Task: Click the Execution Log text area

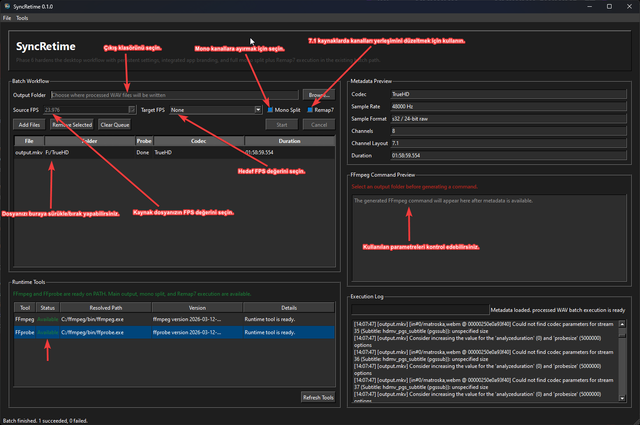Action: click(x=485, y=361)
